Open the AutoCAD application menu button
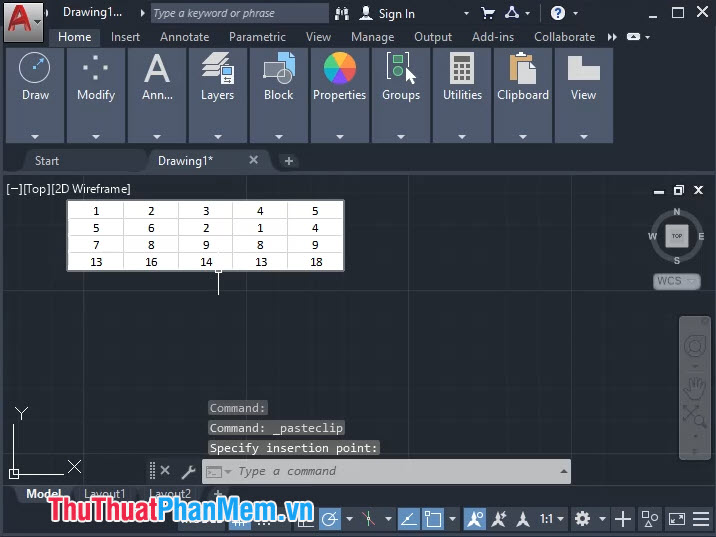This screenshot has height=537, width=716. (23, 21)
